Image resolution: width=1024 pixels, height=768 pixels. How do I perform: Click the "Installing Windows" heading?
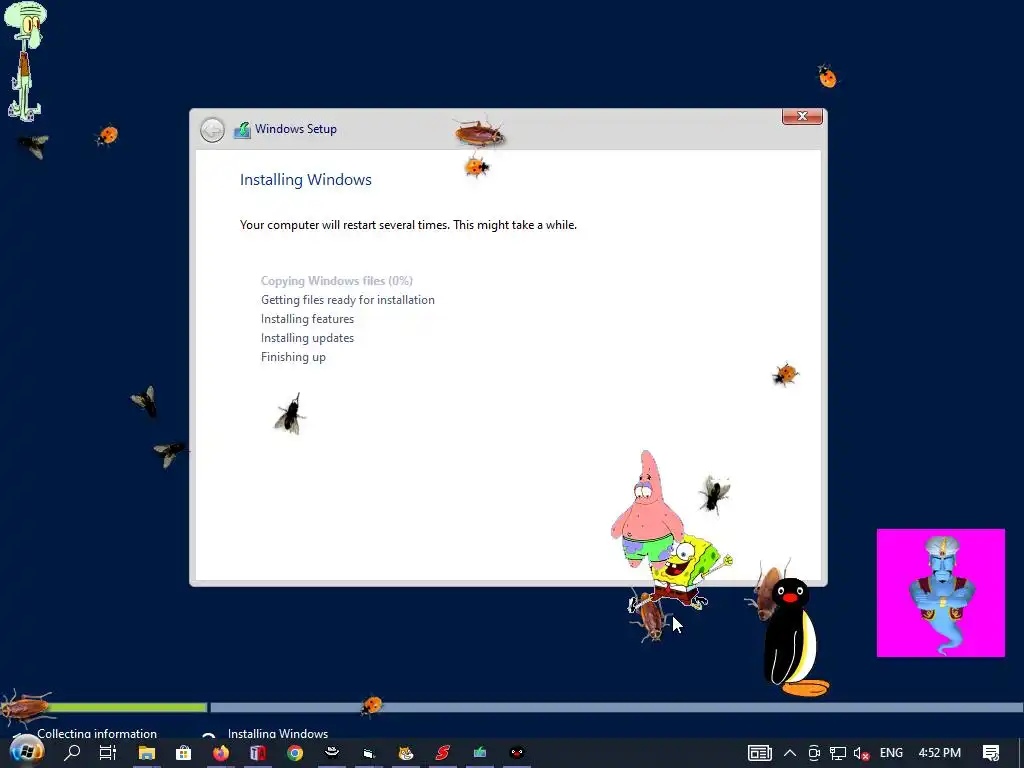[306, 180]
